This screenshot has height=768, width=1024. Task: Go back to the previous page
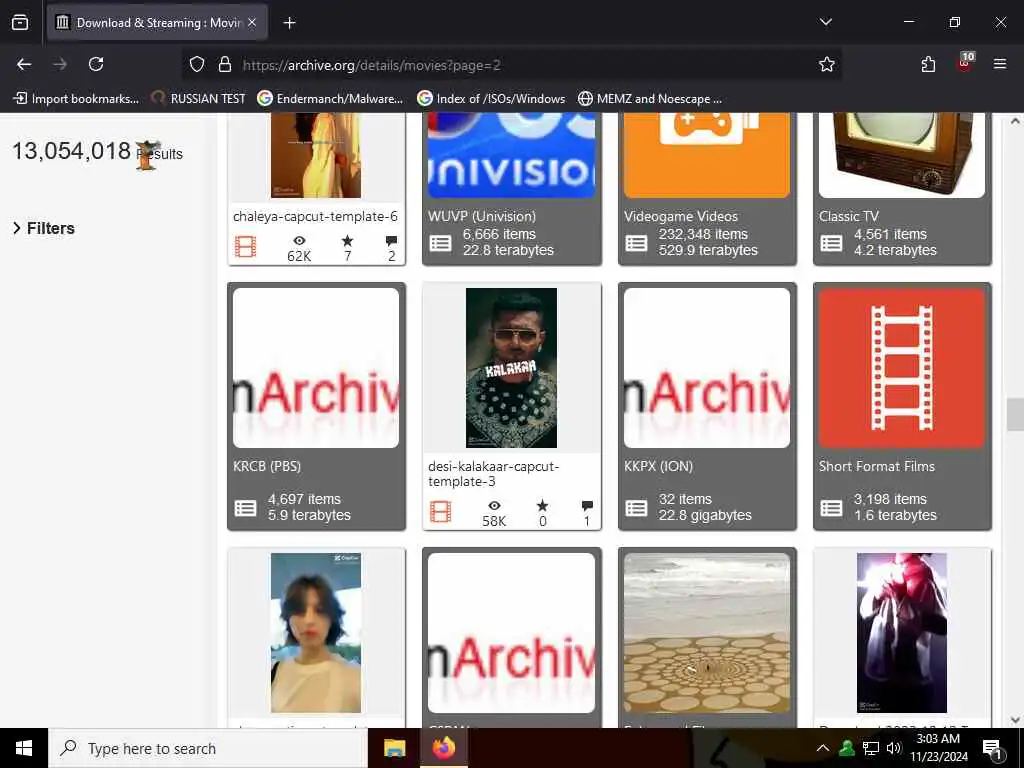[24, 64]
